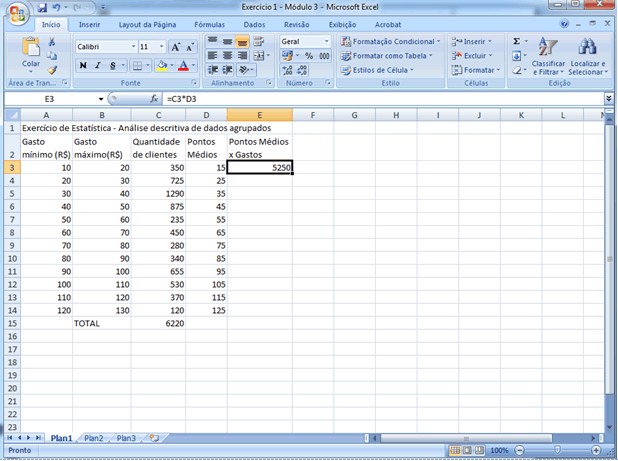Image resolution: width=618 pixels, height=461 pixels.
Task: Open the Plan2 sheet tab
Action: (93, 438)
